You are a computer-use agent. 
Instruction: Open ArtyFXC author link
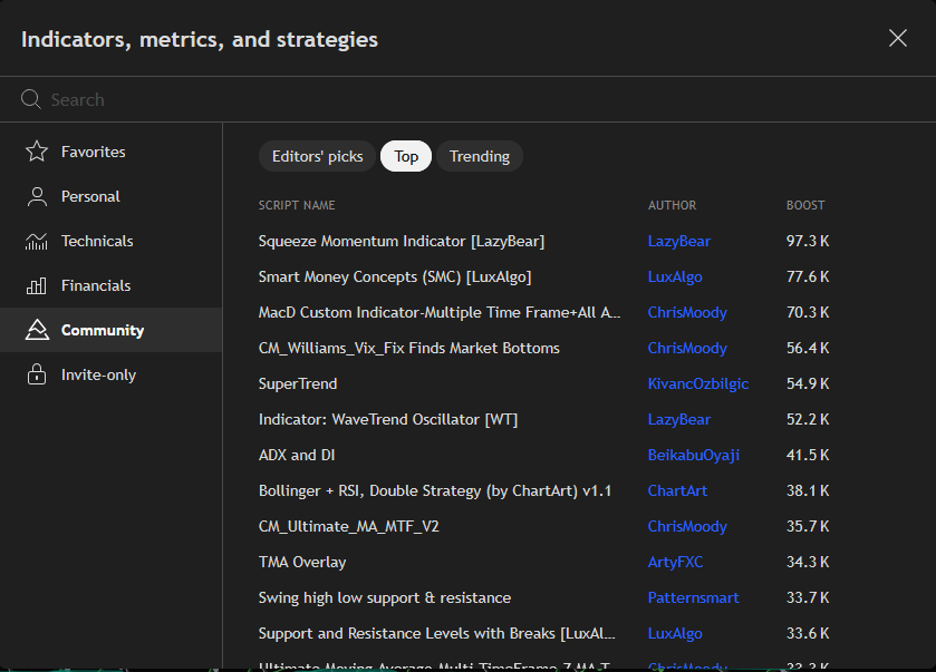pos(675,562)
